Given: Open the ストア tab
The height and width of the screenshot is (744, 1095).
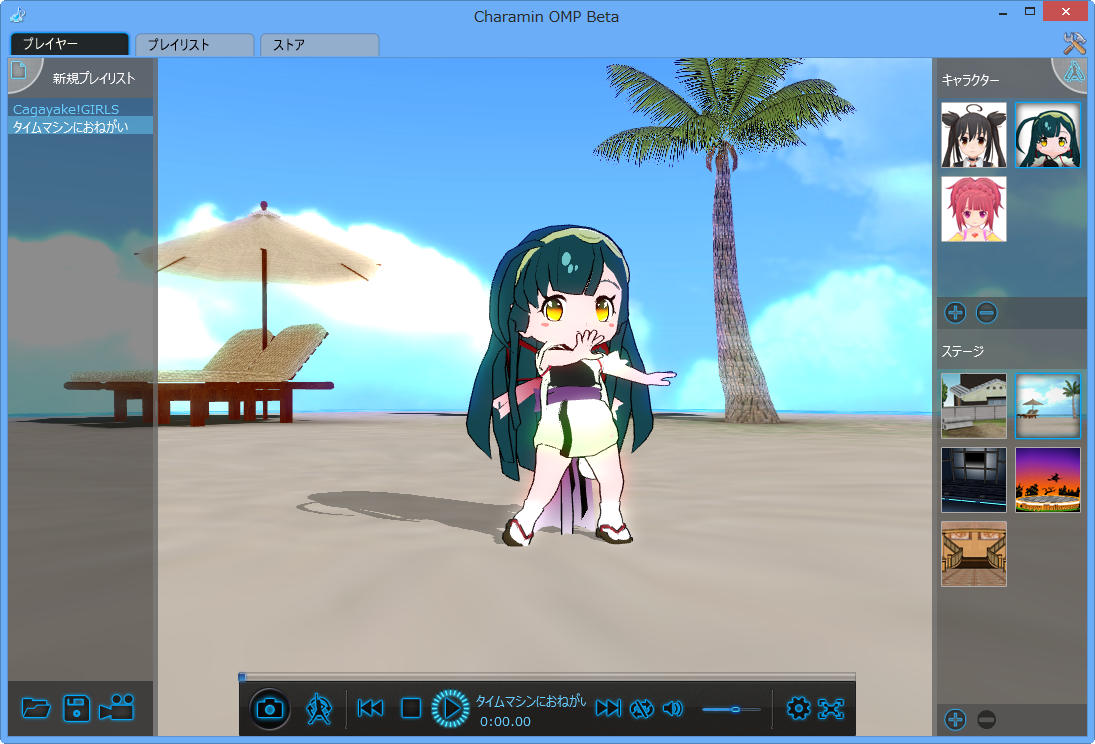Looking at the screenshot, I should (319, 44).
